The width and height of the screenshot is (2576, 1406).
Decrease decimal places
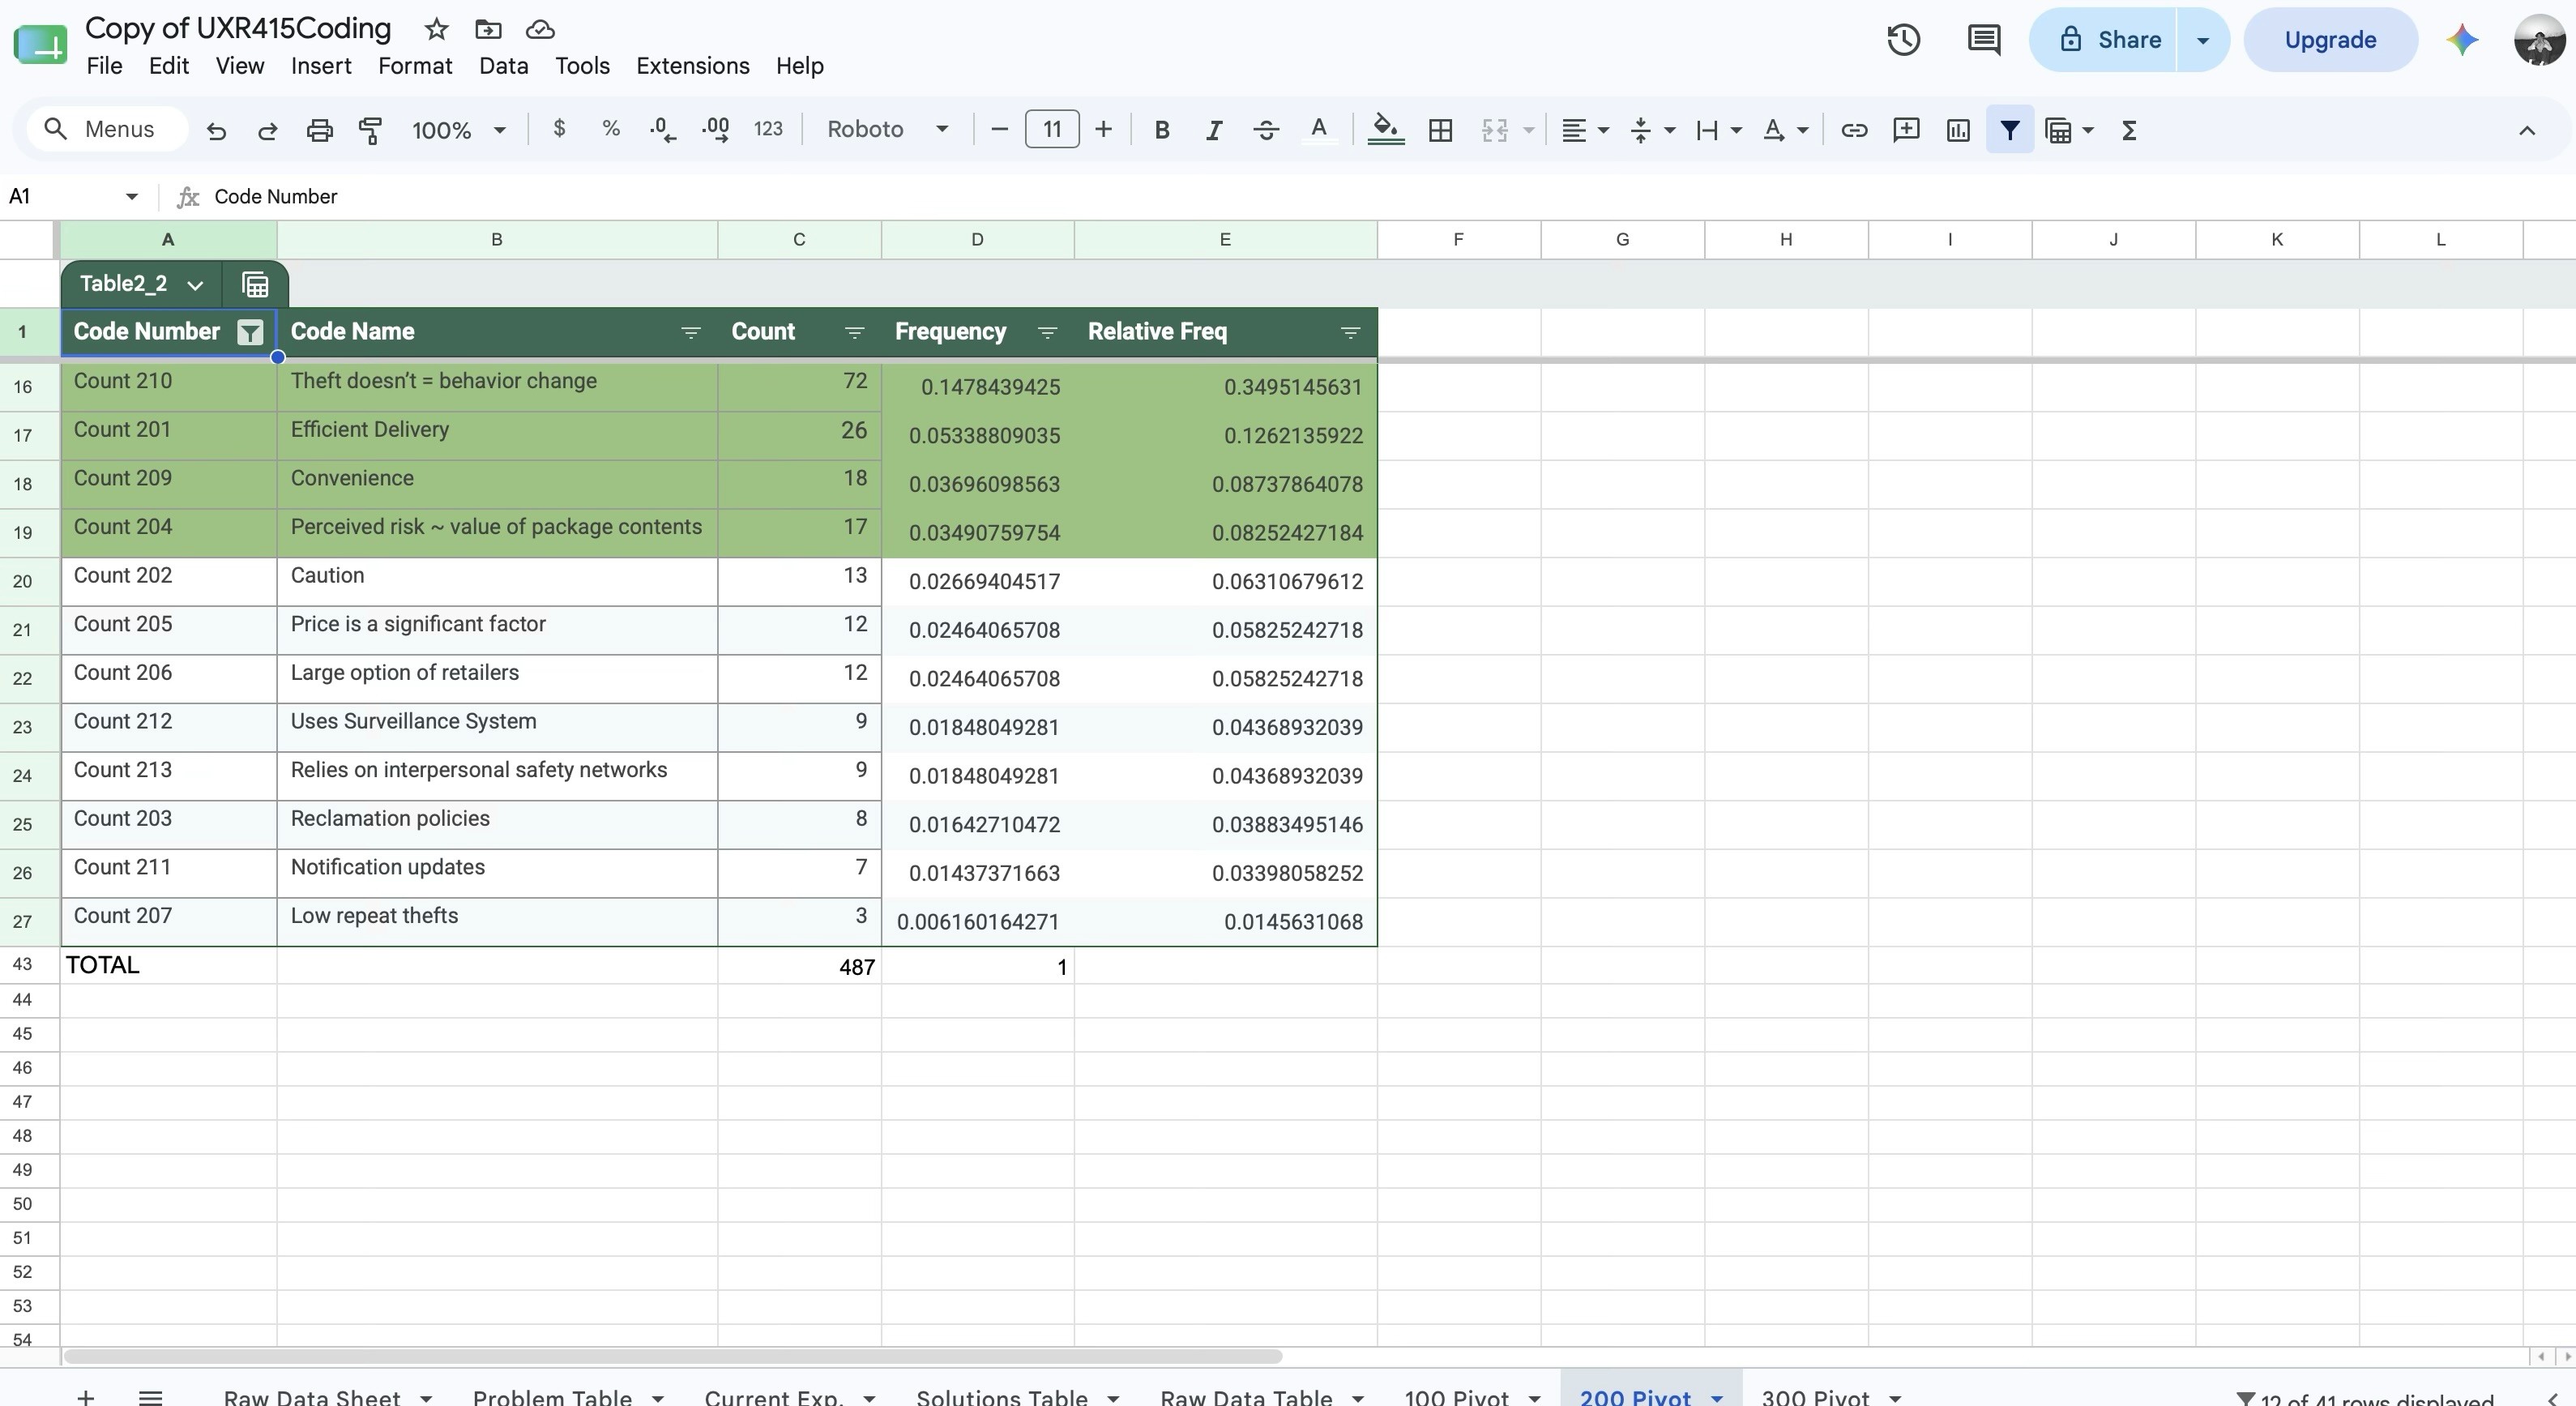(662, 129)
